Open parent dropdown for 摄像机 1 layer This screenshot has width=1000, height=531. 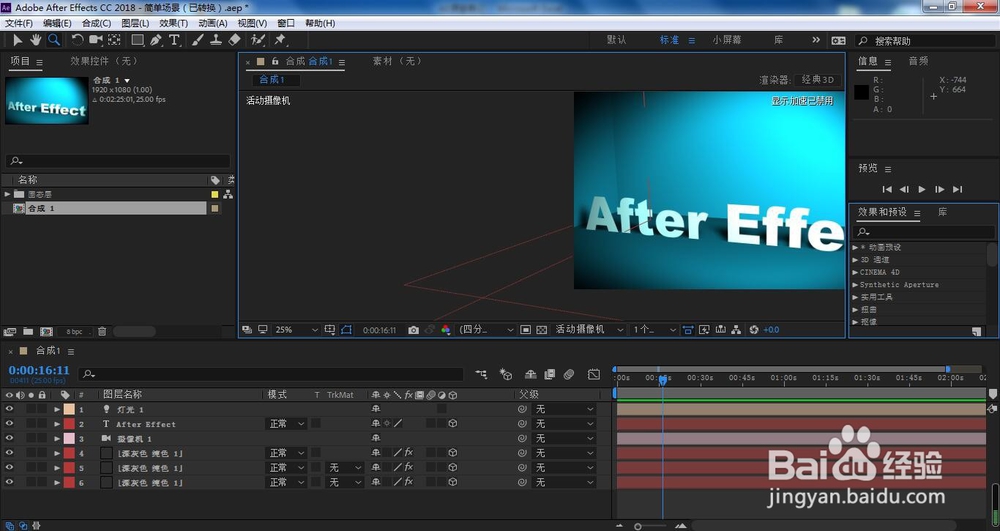click(564, 439)
